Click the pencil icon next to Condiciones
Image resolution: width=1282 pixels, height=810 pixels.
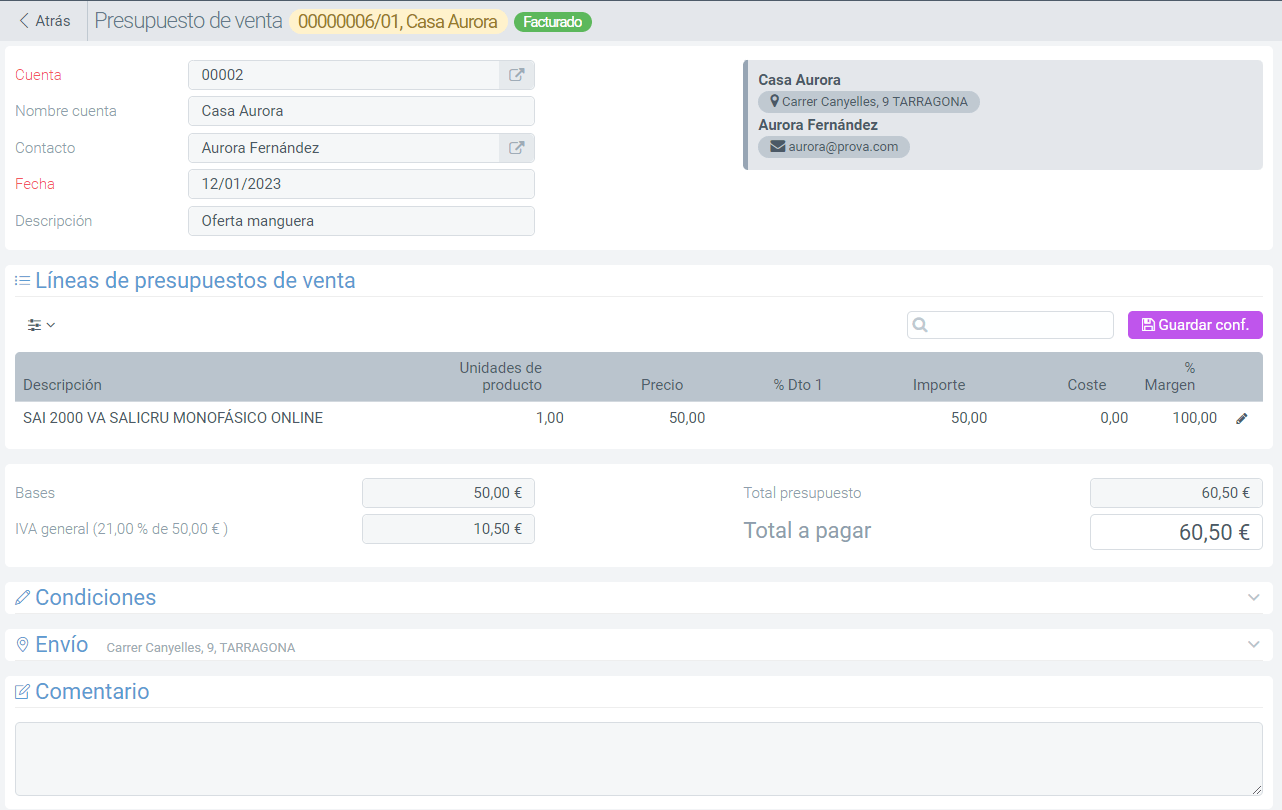(22, 598)
